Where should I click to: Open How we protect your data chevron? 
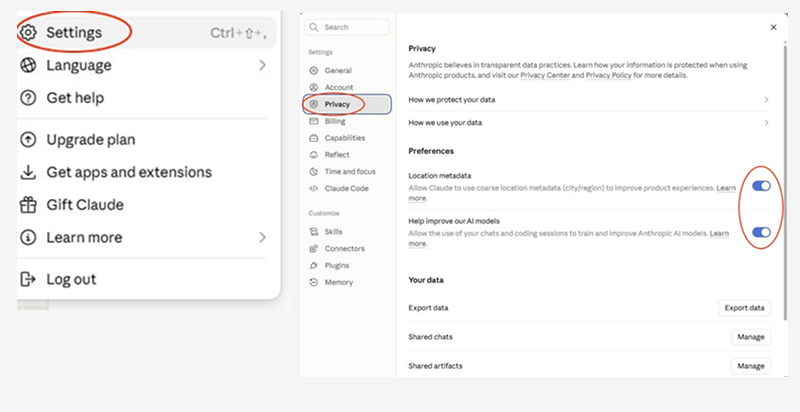click(x=766, y=100)
